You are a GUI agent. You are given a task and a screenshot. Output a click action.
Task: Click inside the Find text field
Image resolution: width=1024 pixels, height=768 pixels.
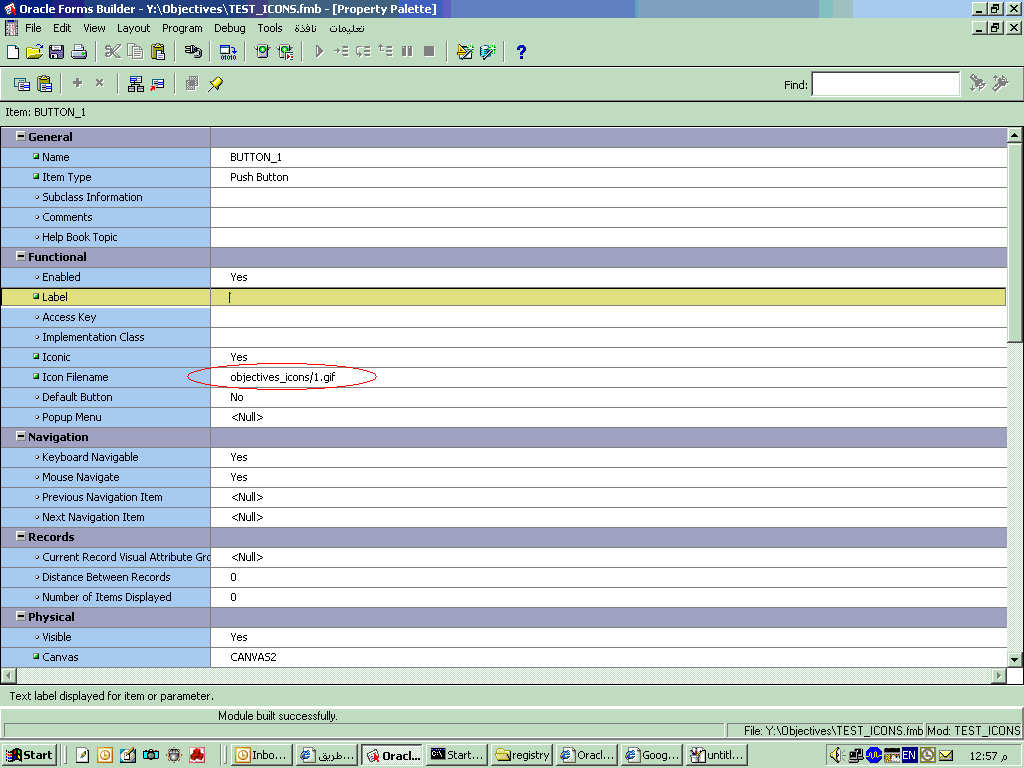click(885, 85)
